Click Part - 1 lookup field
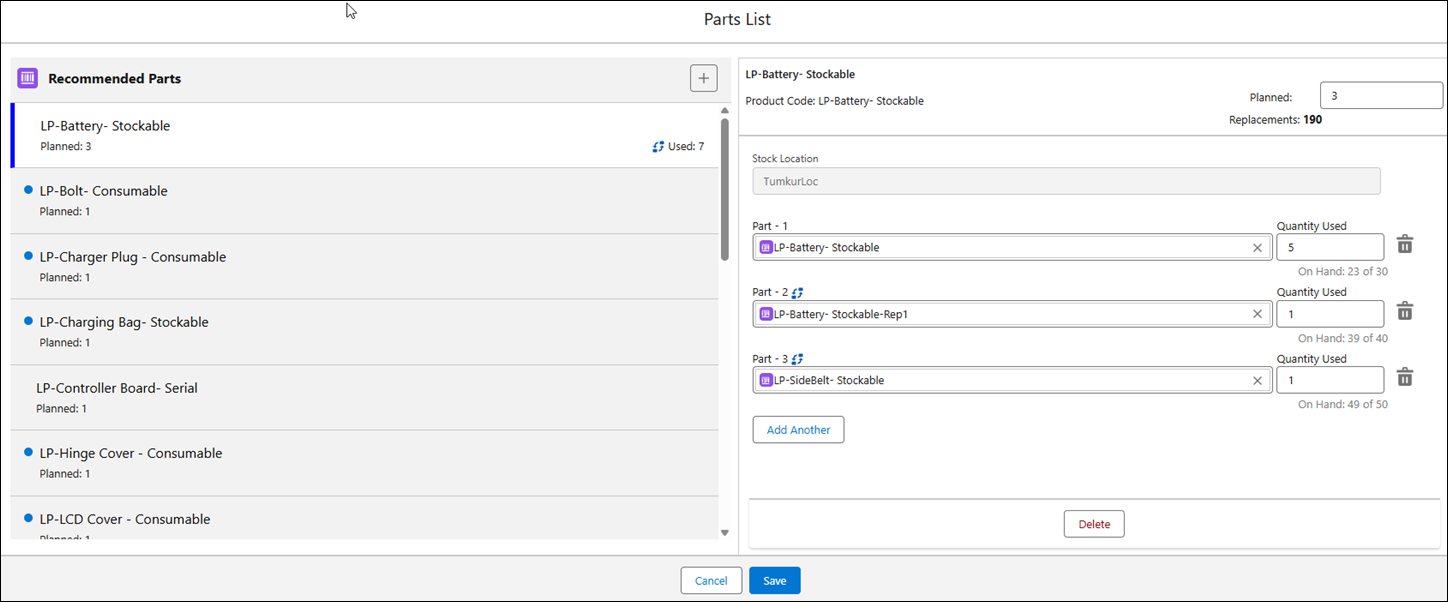The height and width of the screenshot is (602, 1448). pos(1012,247)
